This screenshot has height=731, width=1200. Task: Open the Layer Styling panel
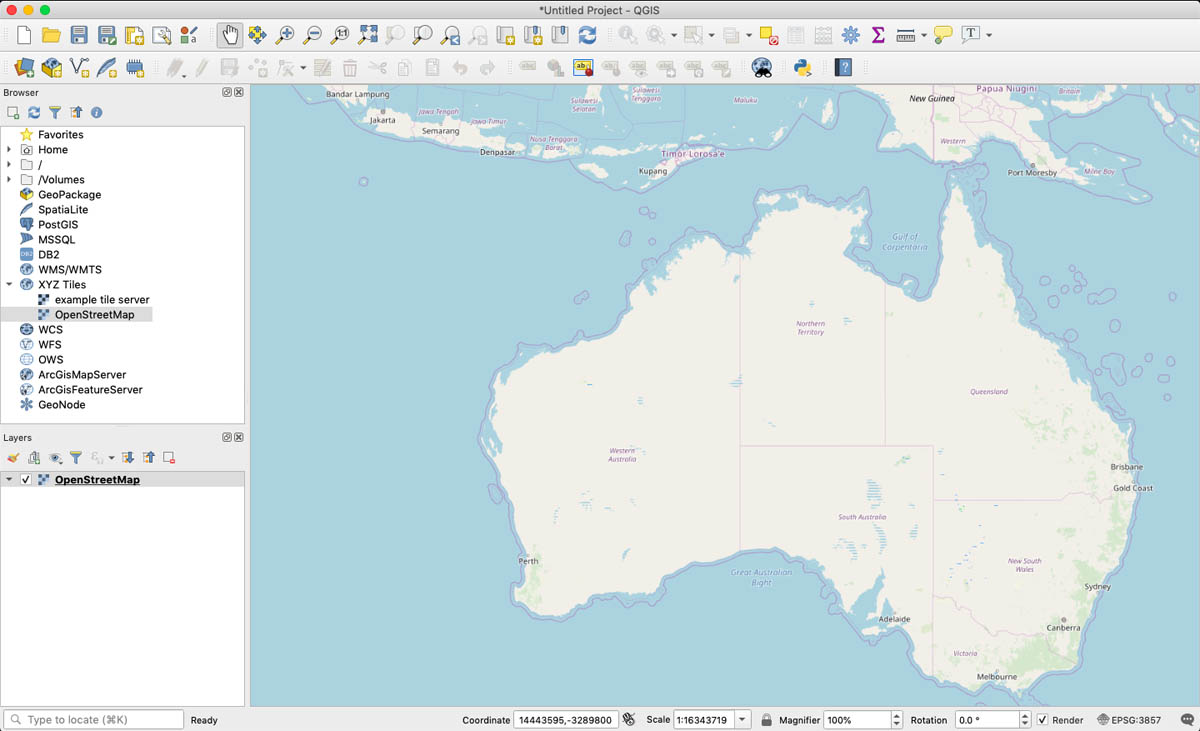click(13, 458)
